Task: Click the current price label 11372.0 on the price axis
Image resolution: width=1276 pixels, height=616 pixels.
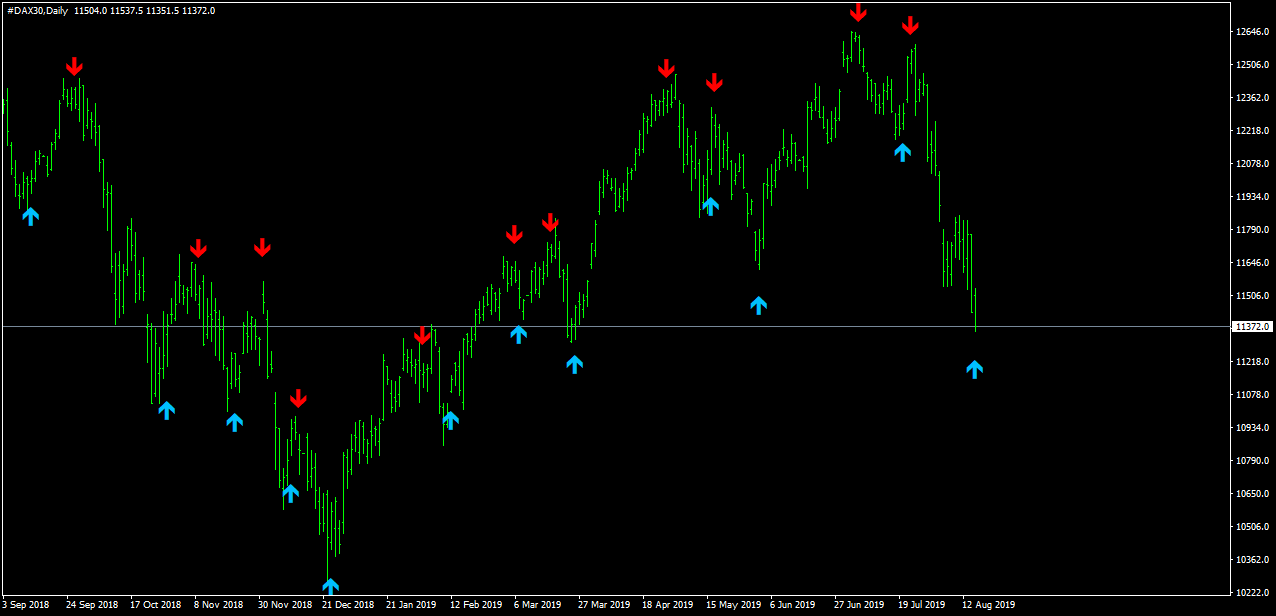Action: click(1253, 327)
